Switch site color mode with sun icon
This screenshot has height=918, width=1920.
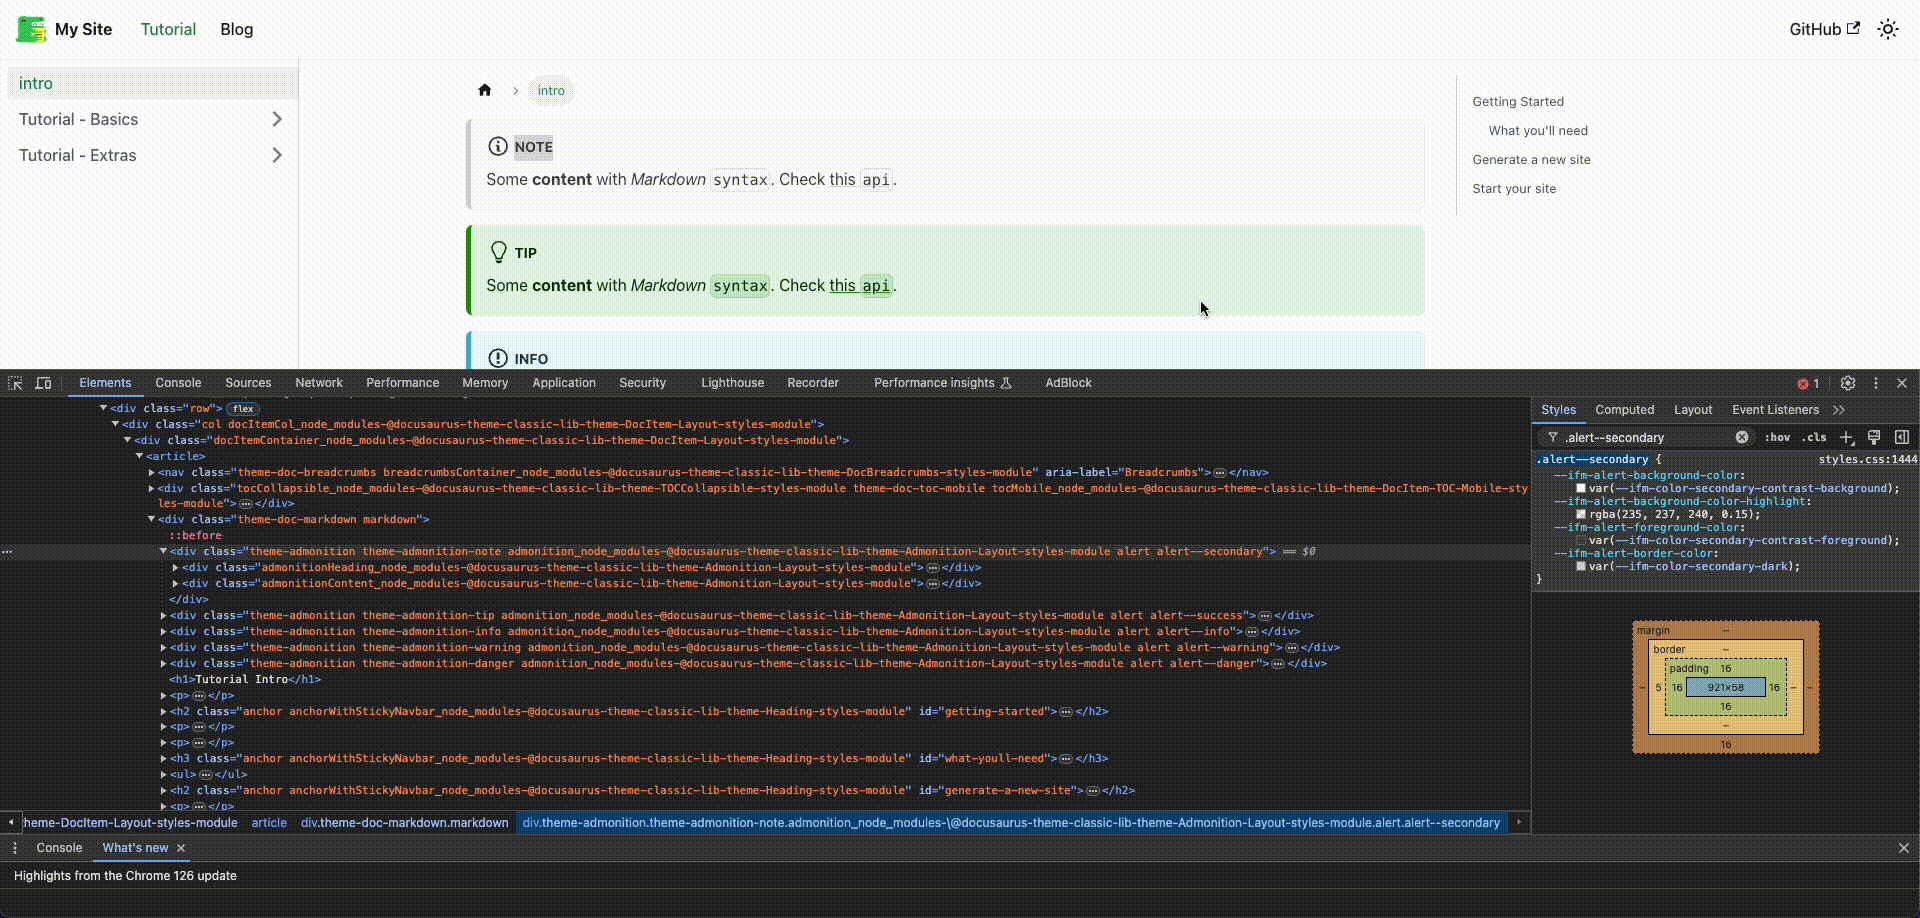tap(1887, 29)
